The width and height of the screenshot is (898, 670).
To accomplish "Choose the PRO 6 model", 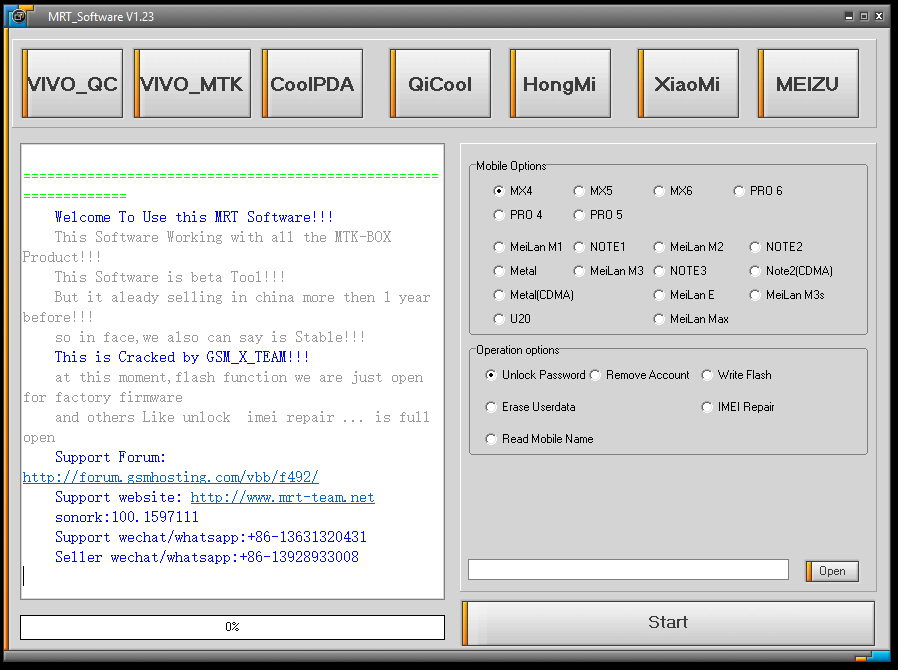I will pos(758,191).
